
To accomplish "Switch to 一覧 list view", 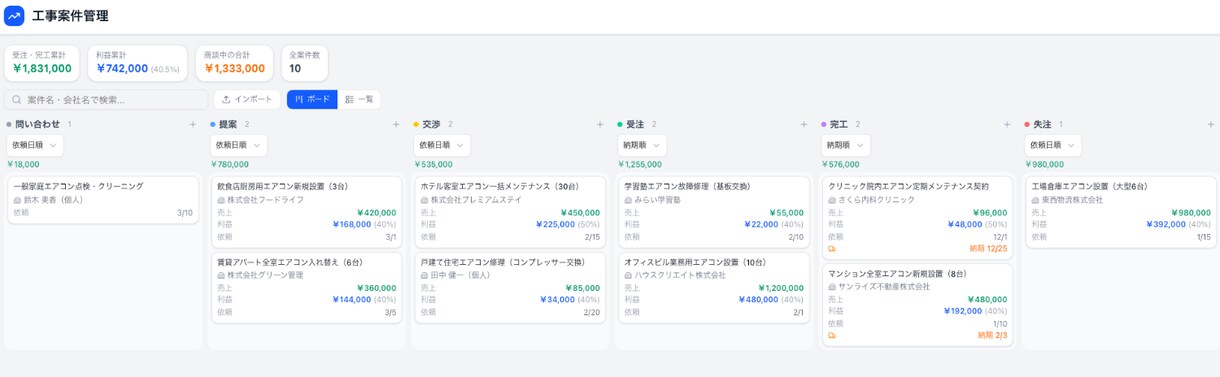I will pyautogui.click(x=359, y=99).
